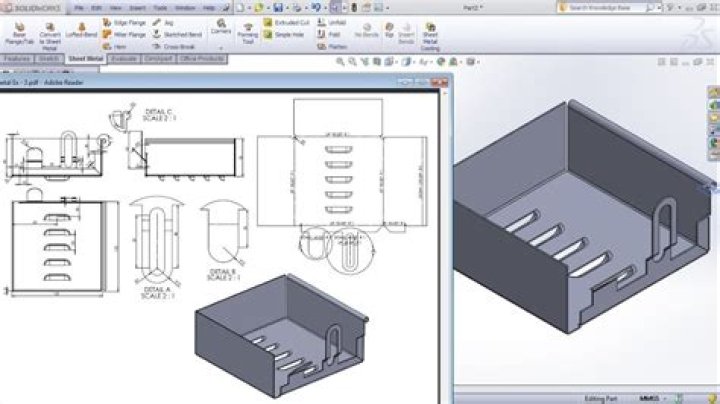Open the Tools menu
The height and width of the screenshot is (404, 720).
coord(160,8)
